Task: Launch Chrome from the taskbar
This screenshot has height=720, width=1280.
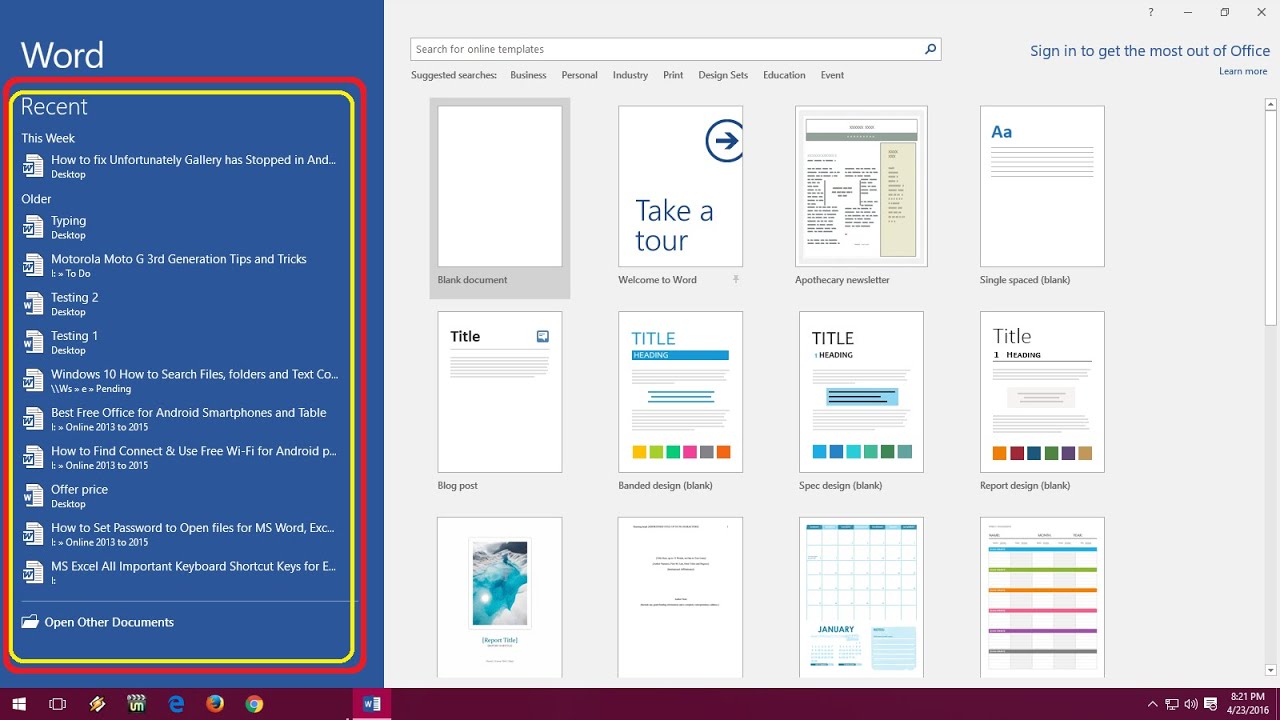Action: pos(254,704)
